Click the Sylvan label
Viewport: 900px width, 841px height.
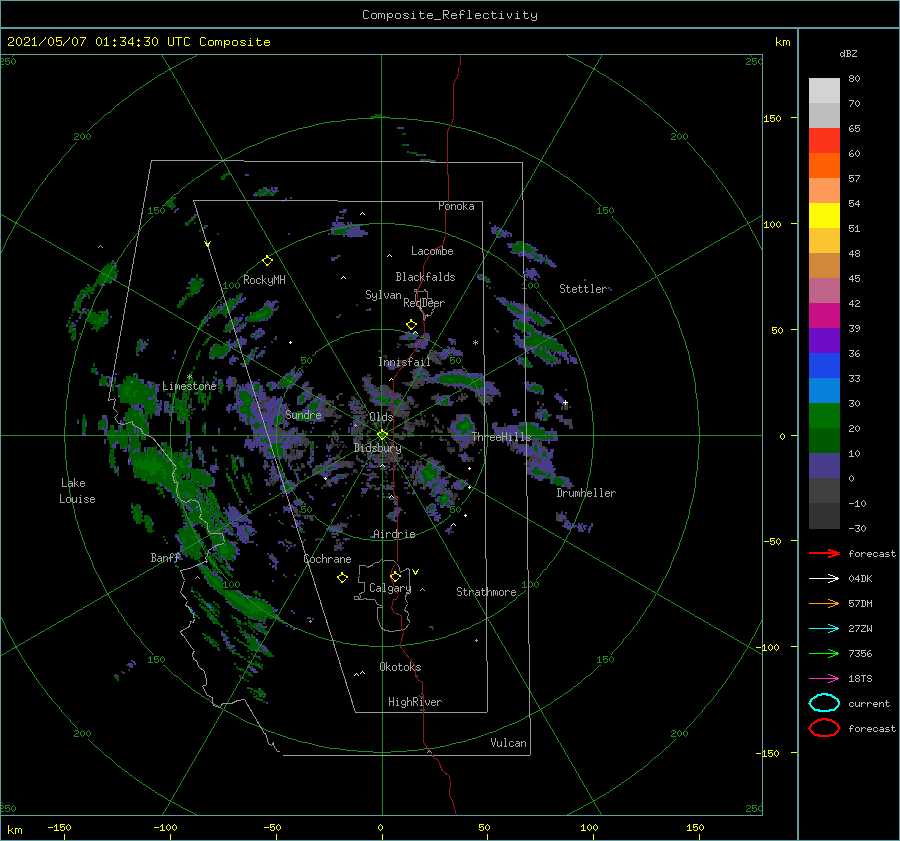(383, 295)
